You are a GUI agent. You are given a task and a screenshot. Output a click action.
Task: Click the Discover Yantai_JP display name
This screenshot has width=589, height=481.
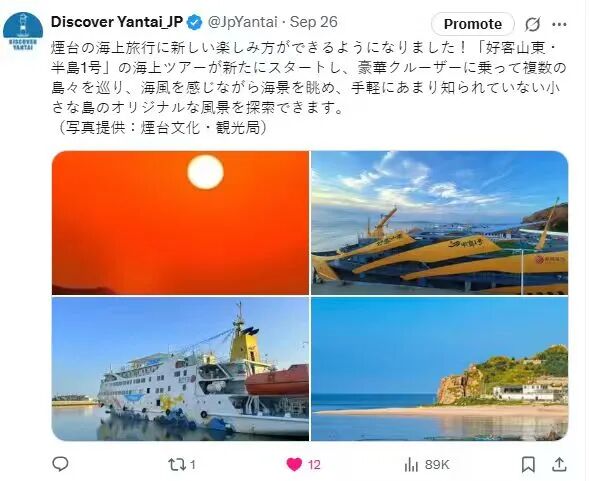[117, 22]
